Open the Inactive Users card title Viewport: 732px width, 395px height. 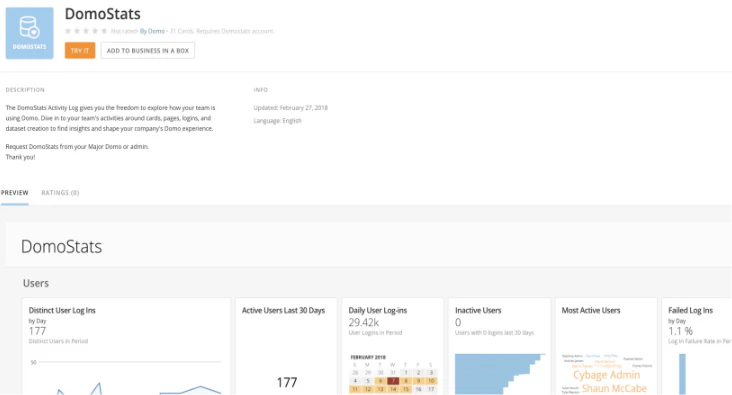click(x=478, y=310)
